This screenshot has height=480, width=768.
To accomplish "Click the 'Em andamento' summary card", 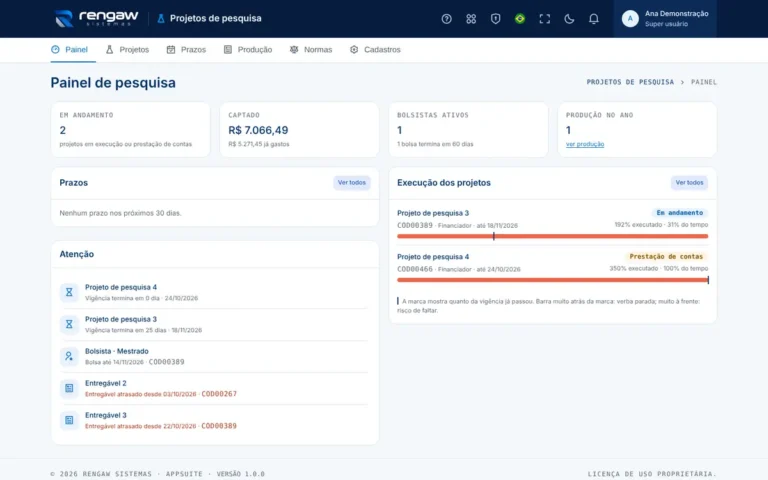I will coord(130,130).
